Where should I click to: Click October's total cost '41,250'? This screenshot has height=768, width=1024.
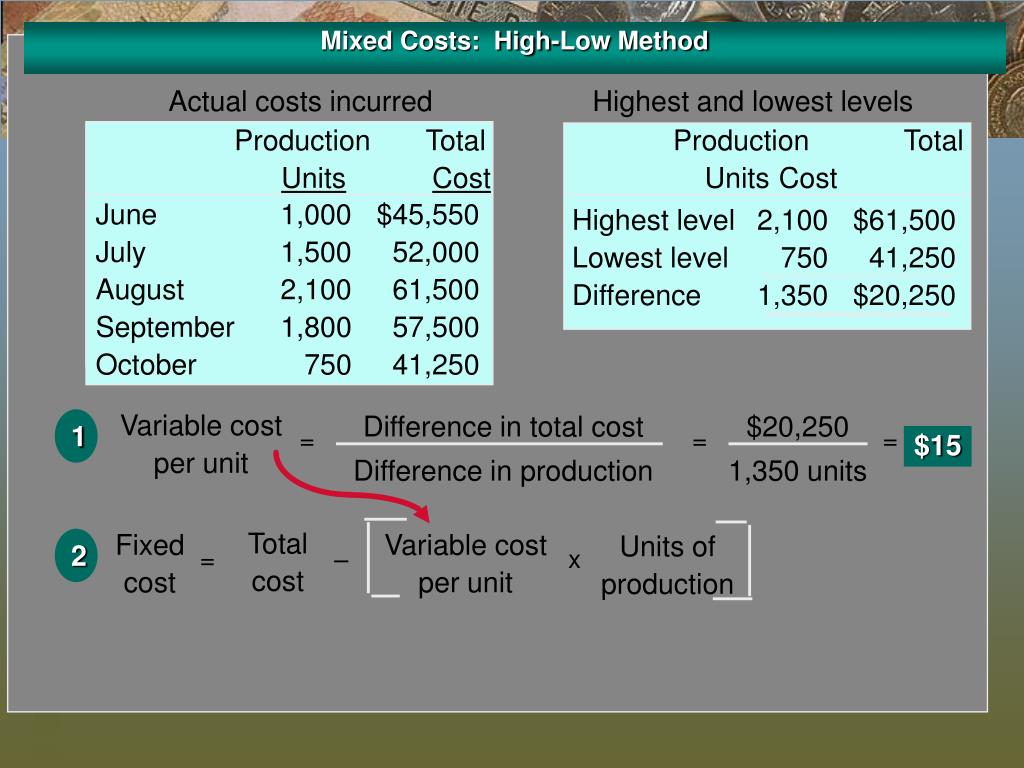[436, 365]
